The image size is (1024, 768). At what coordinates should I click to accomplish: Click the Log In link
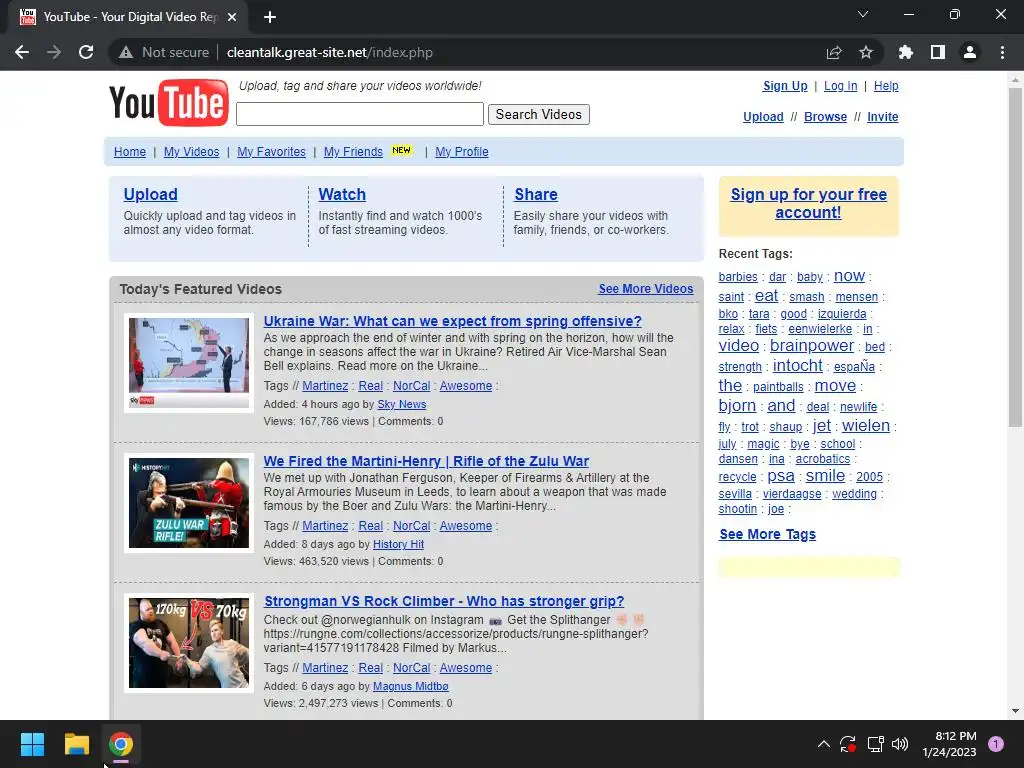tap(840, 86)
